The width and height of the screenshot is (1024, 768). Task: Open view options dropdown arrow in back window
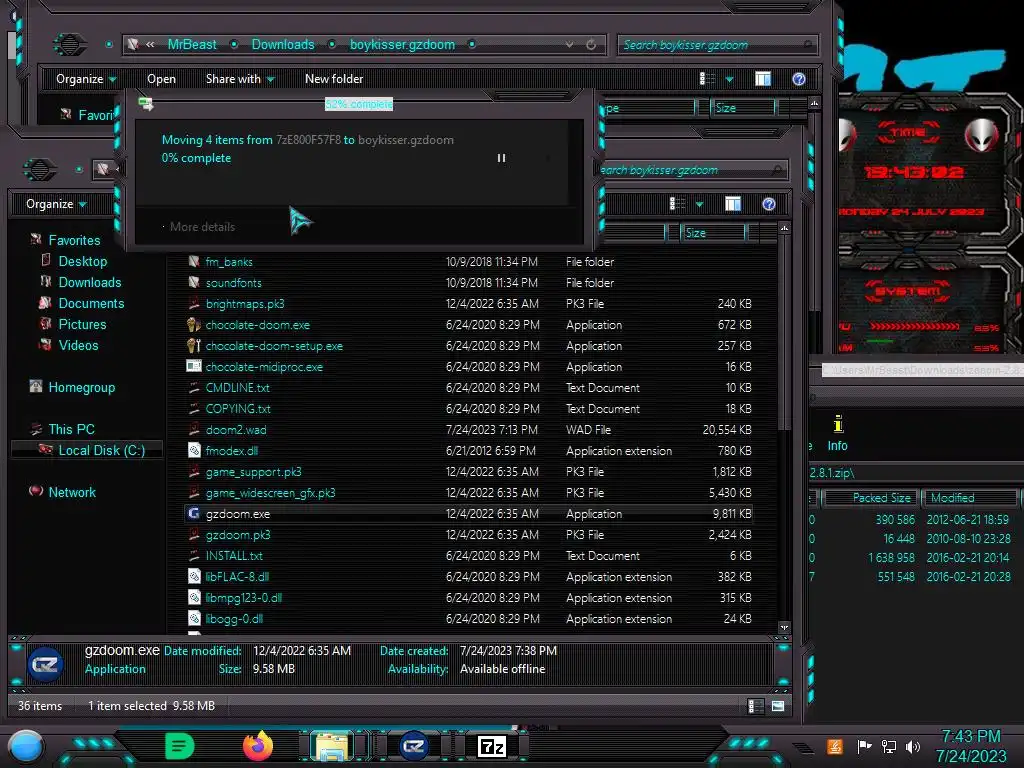(729, 80)
